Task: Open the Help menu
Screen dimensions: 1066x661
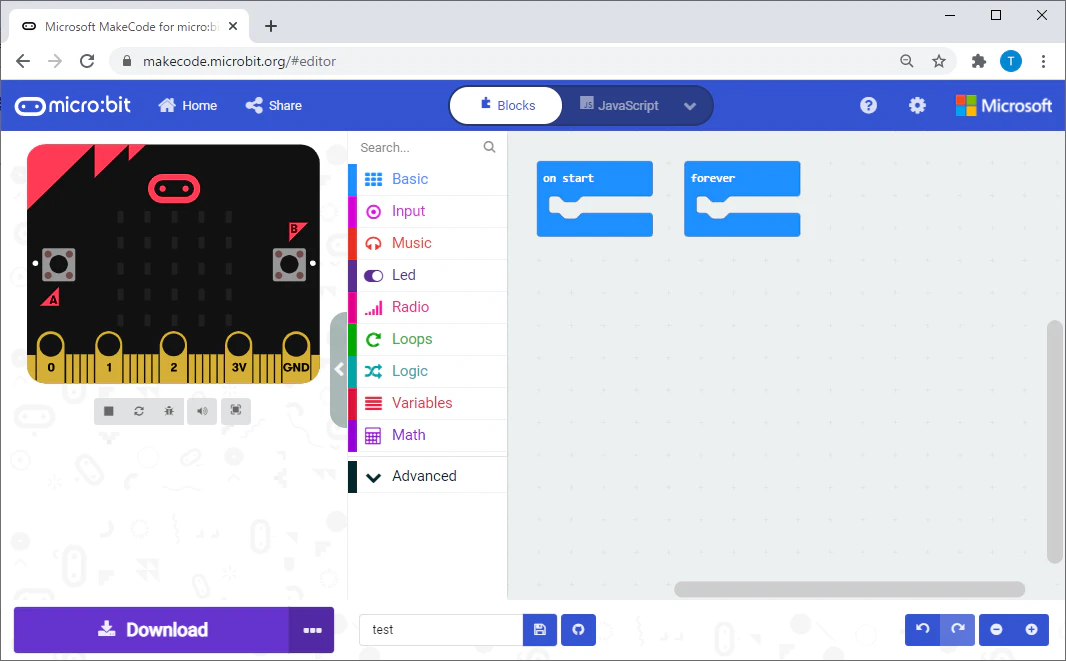Action: pos(868,105)
